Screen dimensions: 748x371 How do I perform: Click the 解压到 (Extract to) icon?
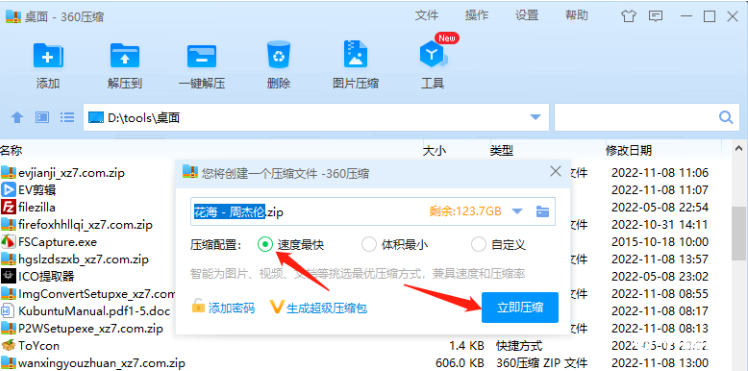pyautogui.click(x=125, y=56)
